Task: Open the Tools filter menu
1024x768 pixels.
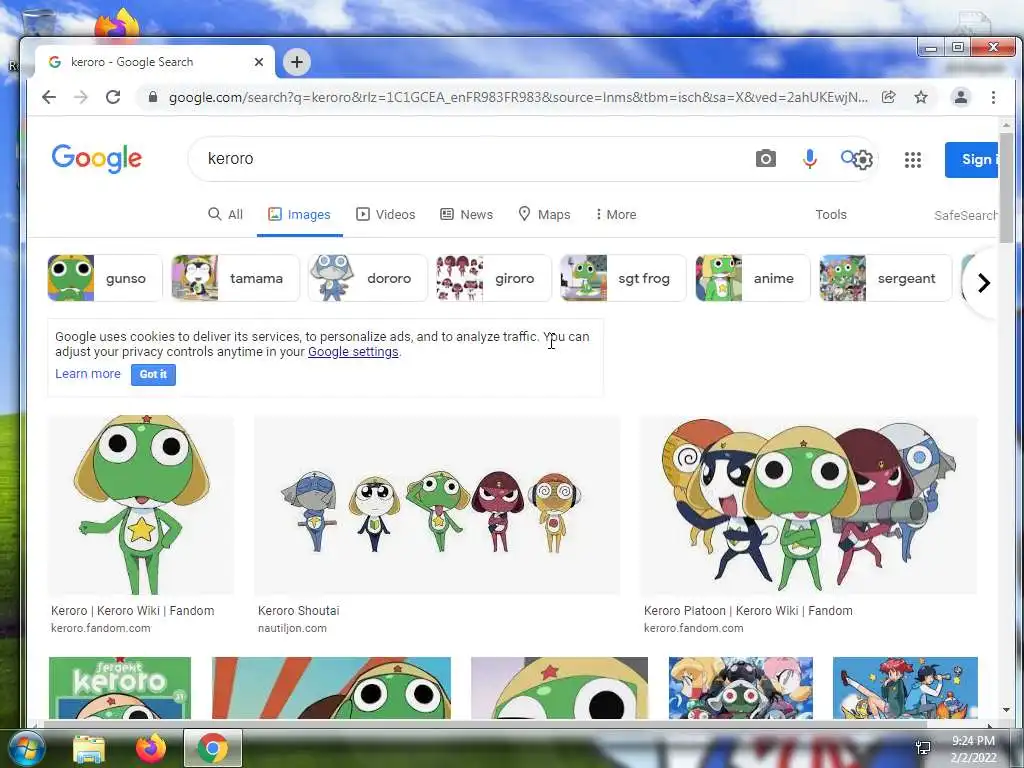Action: tap(831, 214)
